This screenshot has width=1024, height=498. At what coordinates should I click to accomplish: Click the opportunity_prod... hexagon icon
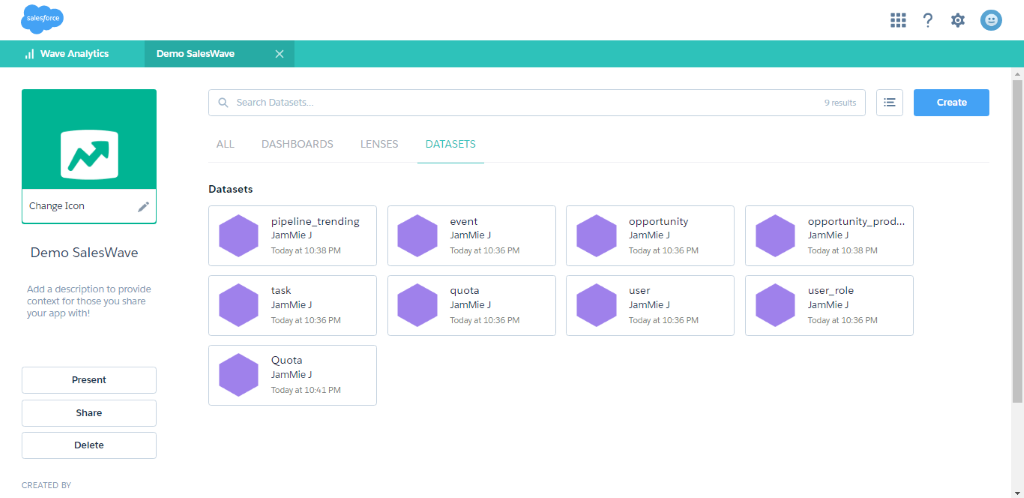coord(775,236)
